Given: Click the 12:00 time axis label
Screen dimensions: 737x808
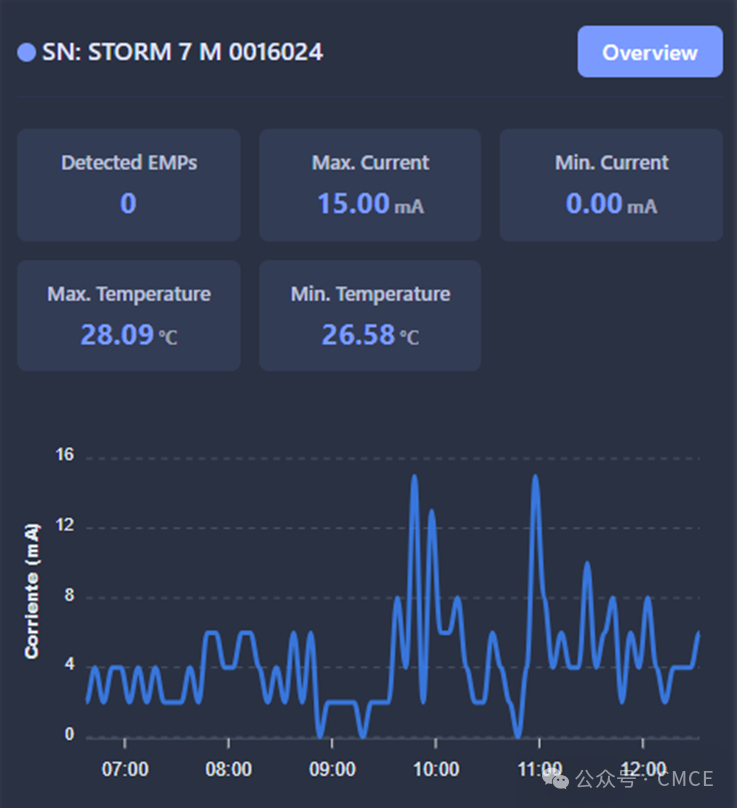Looking at the screenshot, I should (642, 769).
